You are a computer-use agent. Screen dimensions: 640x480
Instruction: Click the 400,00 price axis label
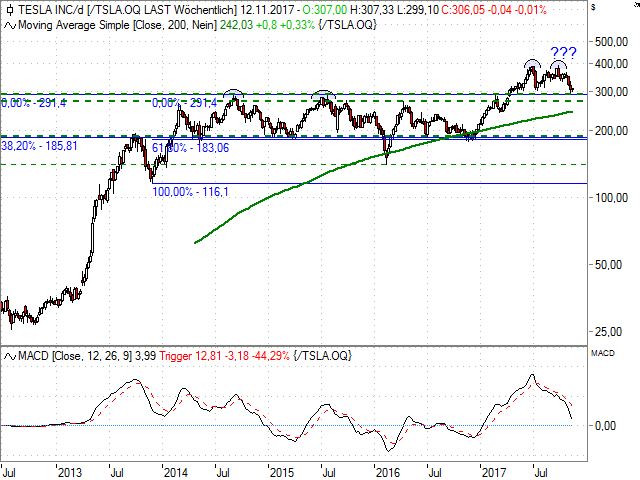pyautogui.click(x=611, y=64)
